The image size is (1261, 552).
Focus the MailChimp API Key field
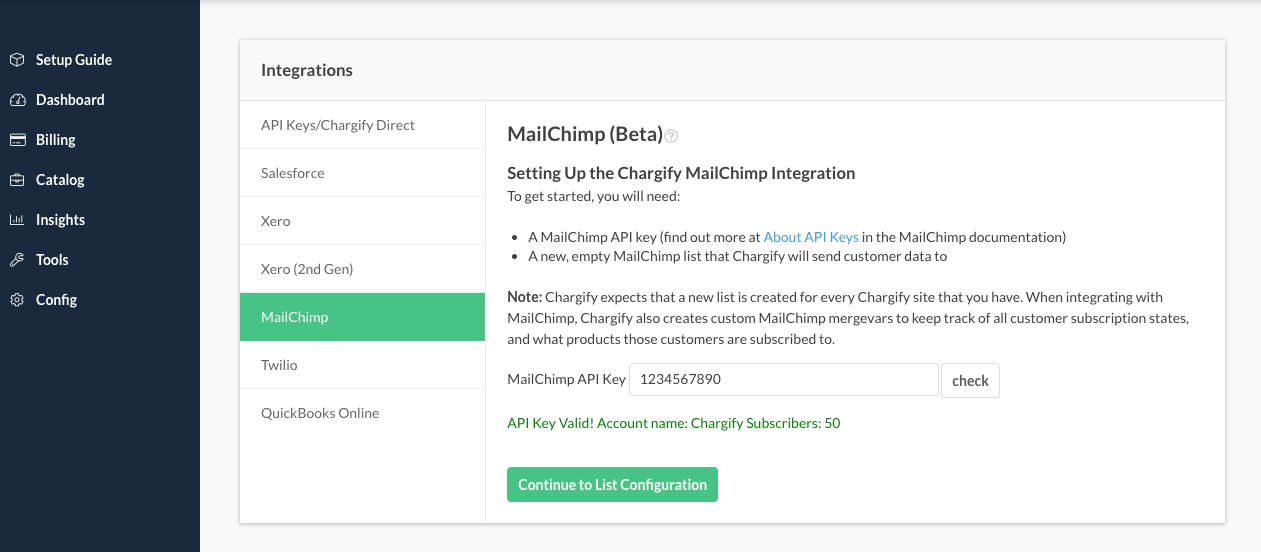(783, 380)
